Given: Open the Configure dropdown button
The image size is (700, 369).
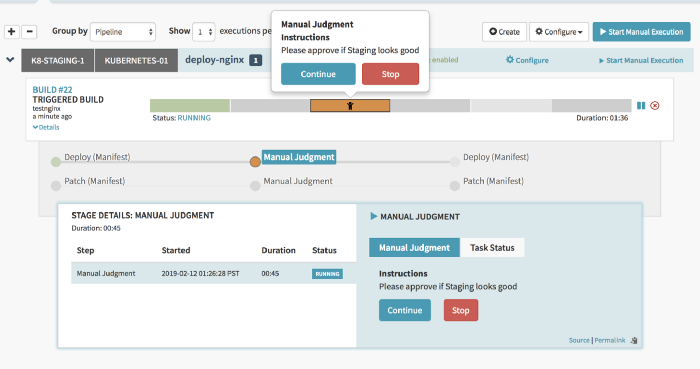Looking at the screenshot, I should pyautogui.click(x=559, y=32).
